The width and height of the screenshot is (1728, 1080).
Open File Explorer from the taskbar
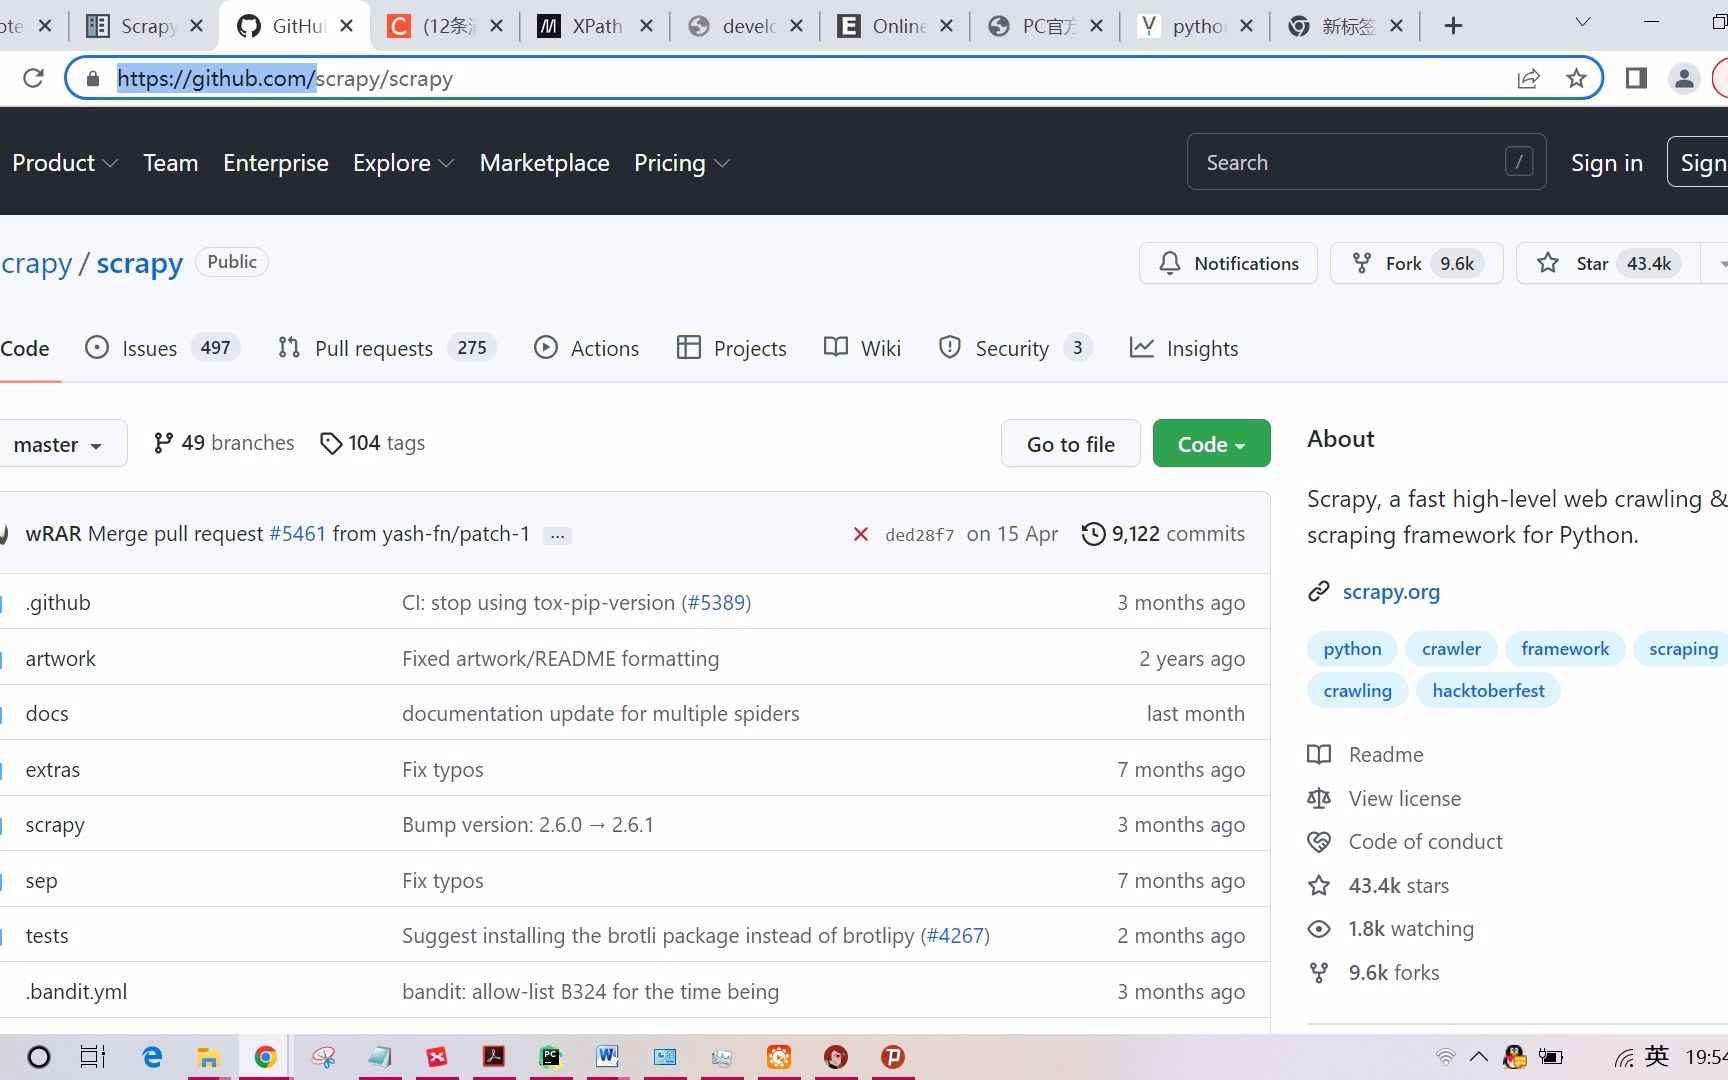coord(208,1057)
